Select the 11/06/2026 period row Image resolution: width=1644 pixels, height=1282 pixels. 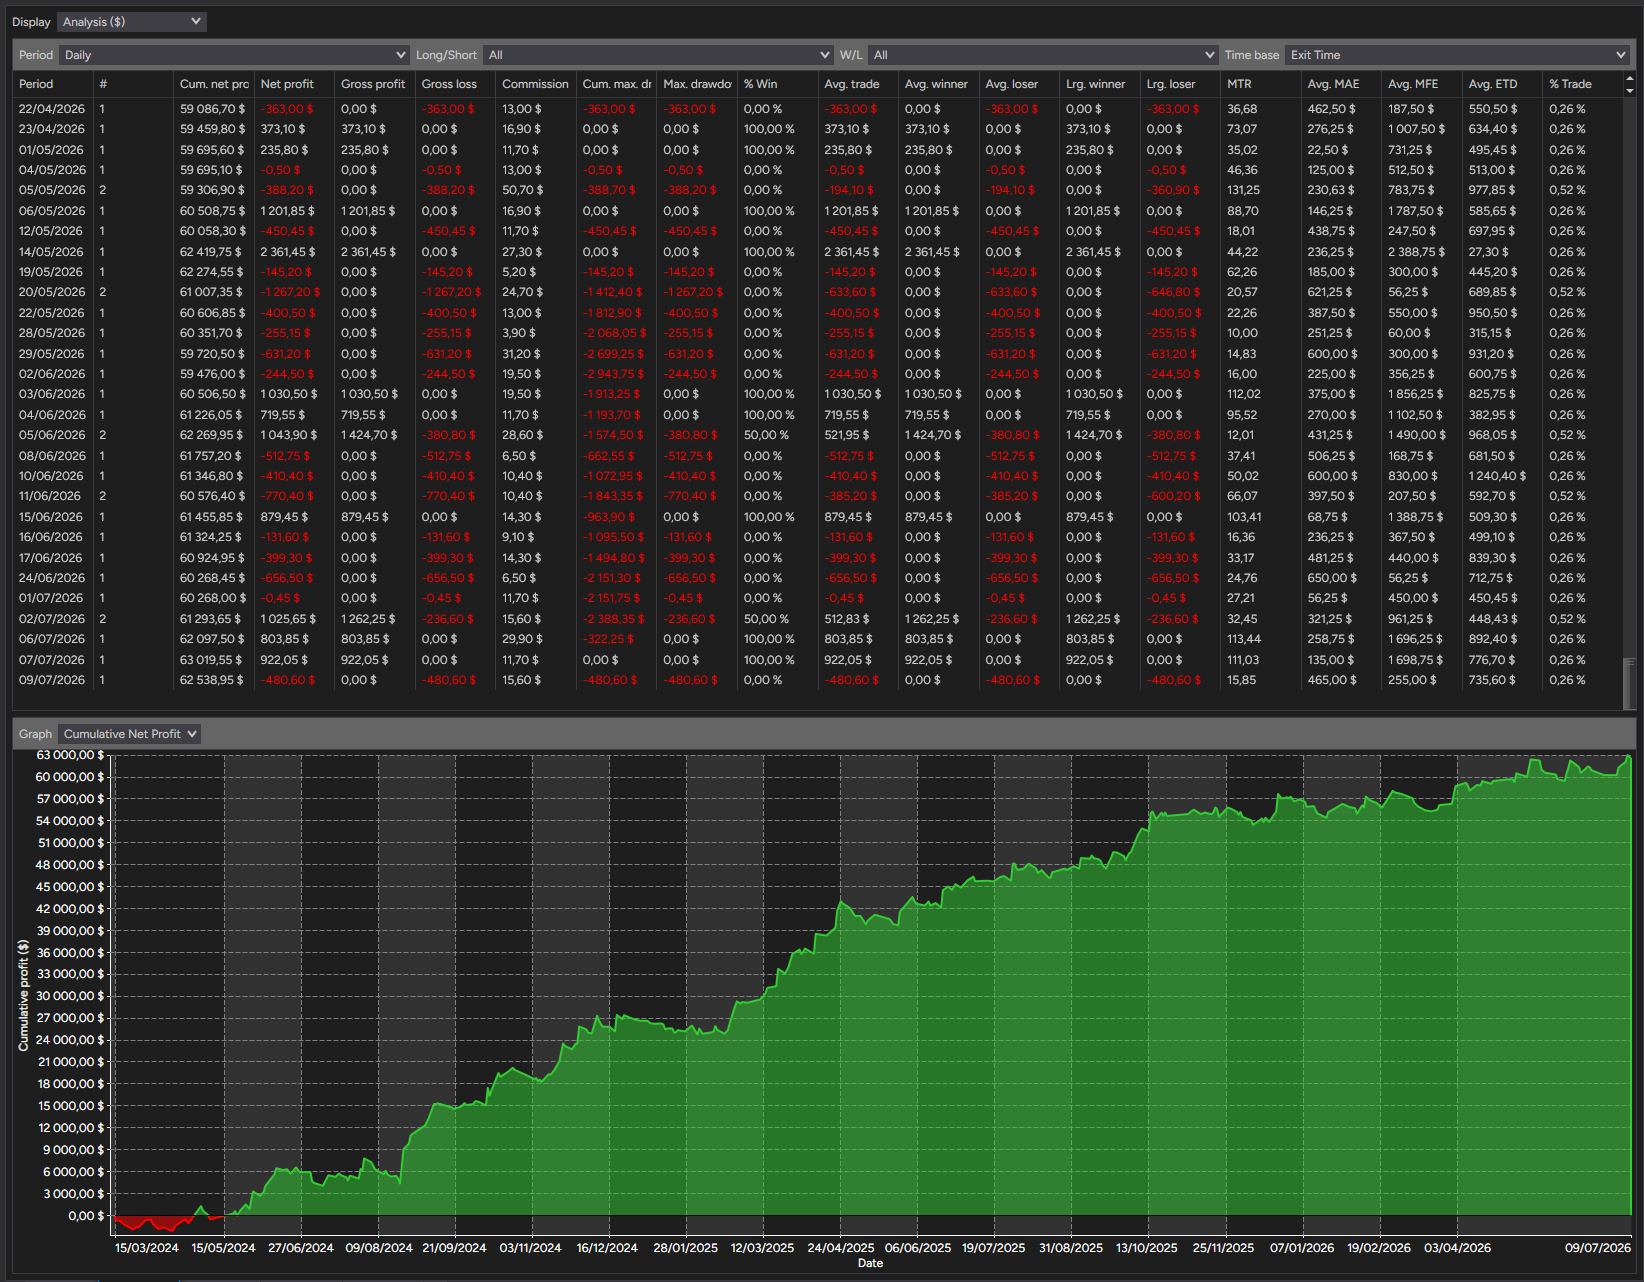click(x=818, y=496)
